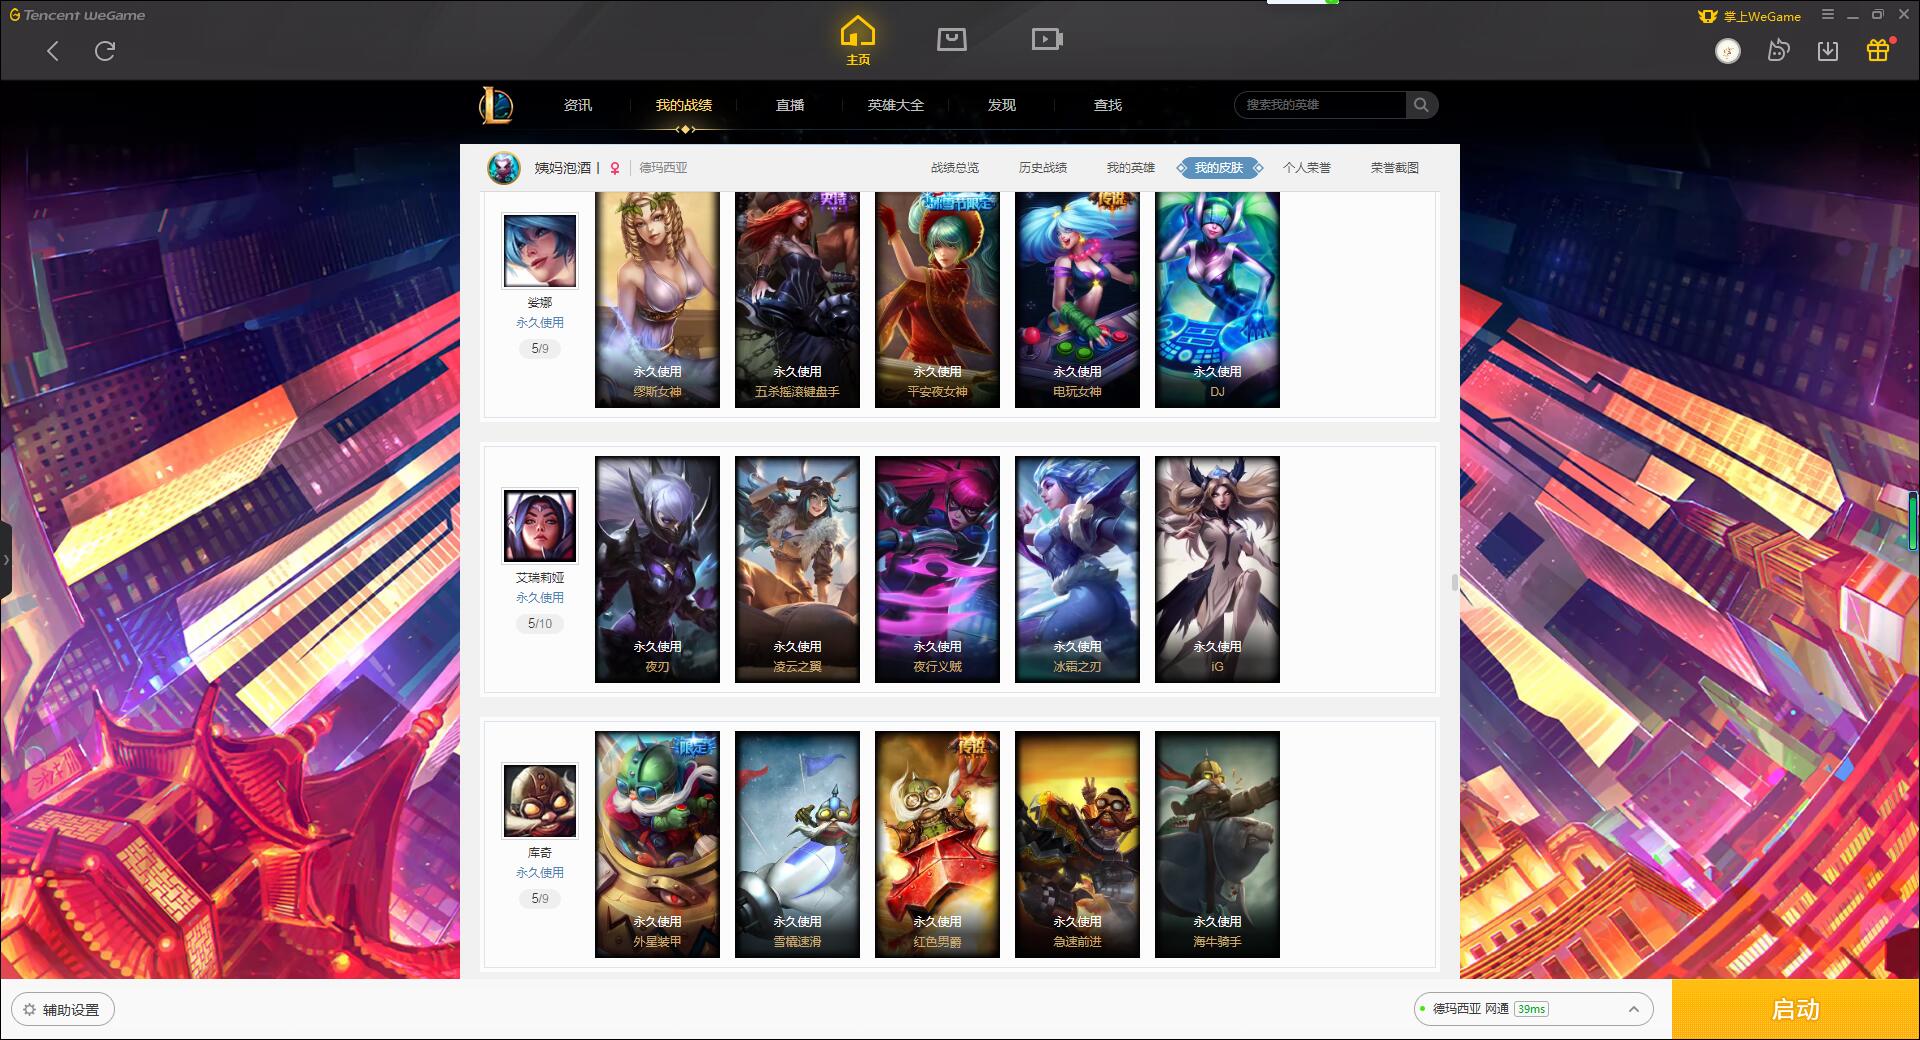This screenshot has width=1920, height=1040.
Task: Open the 冰霜之刃 skin card
Action: point(1077,569)
